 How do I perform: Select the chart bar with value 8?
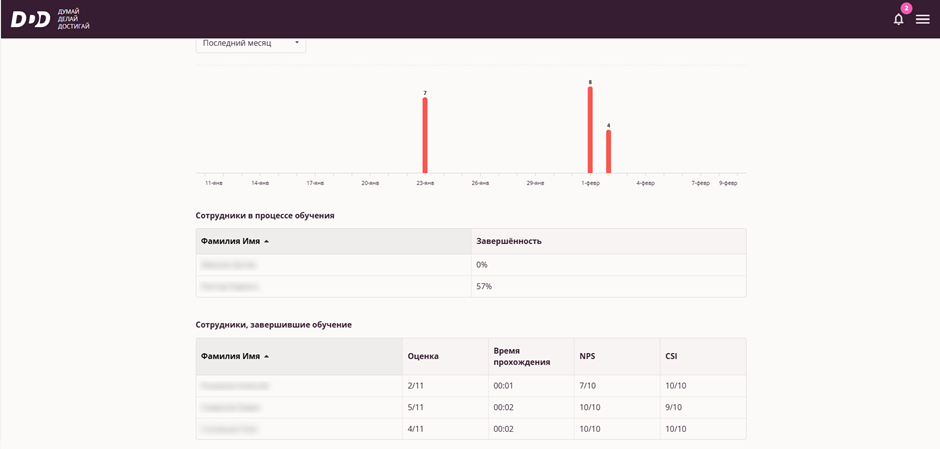pyautogui.click(x=590, y=130)
